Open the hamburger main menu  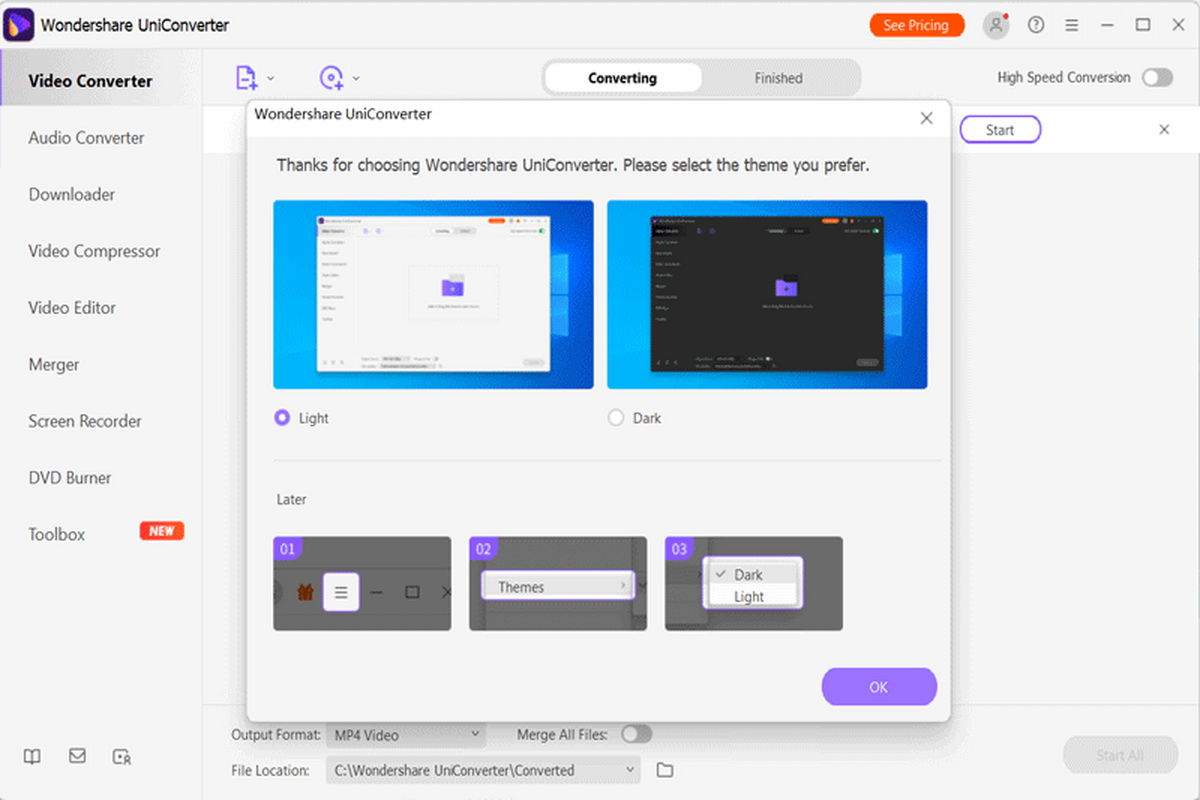1072,25
